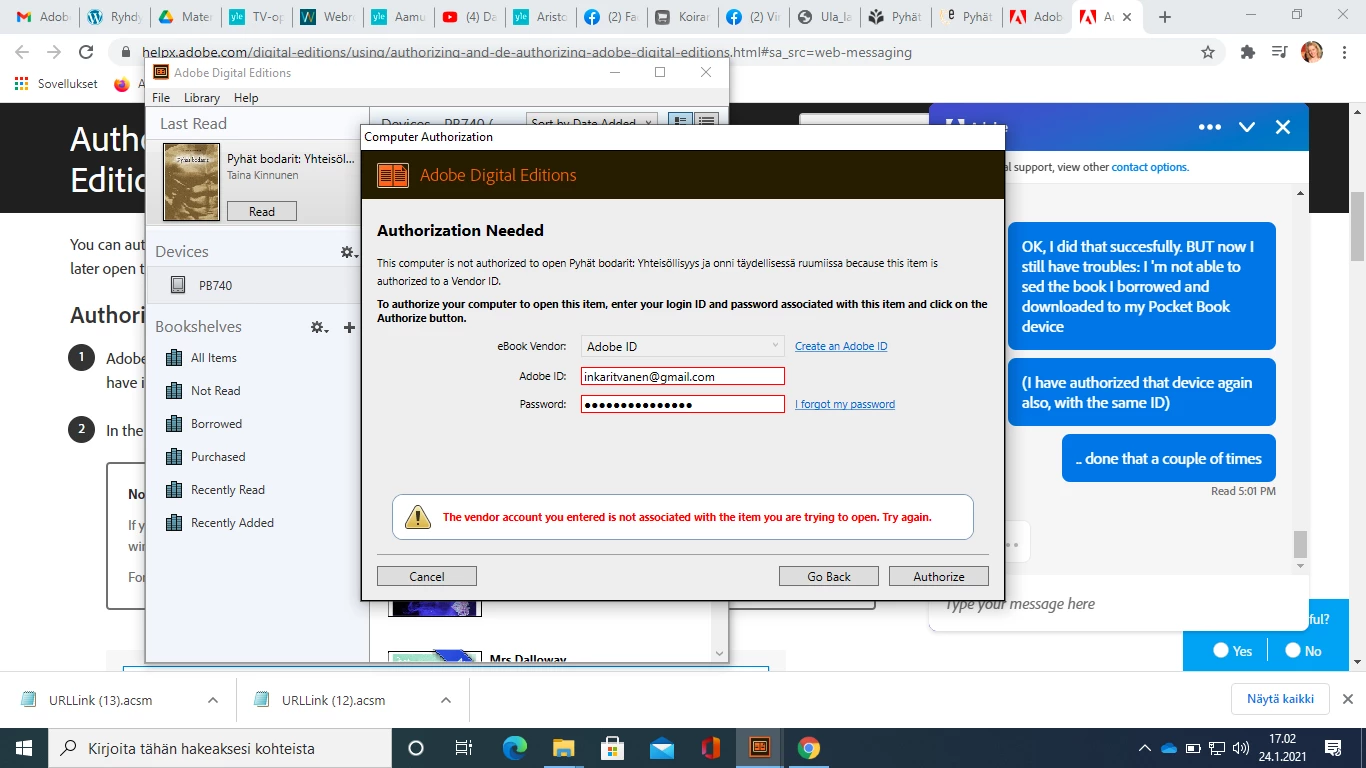Switch library to thumbnail view
The height and width of the screenshot is (768, 1366).
(680, 123)
